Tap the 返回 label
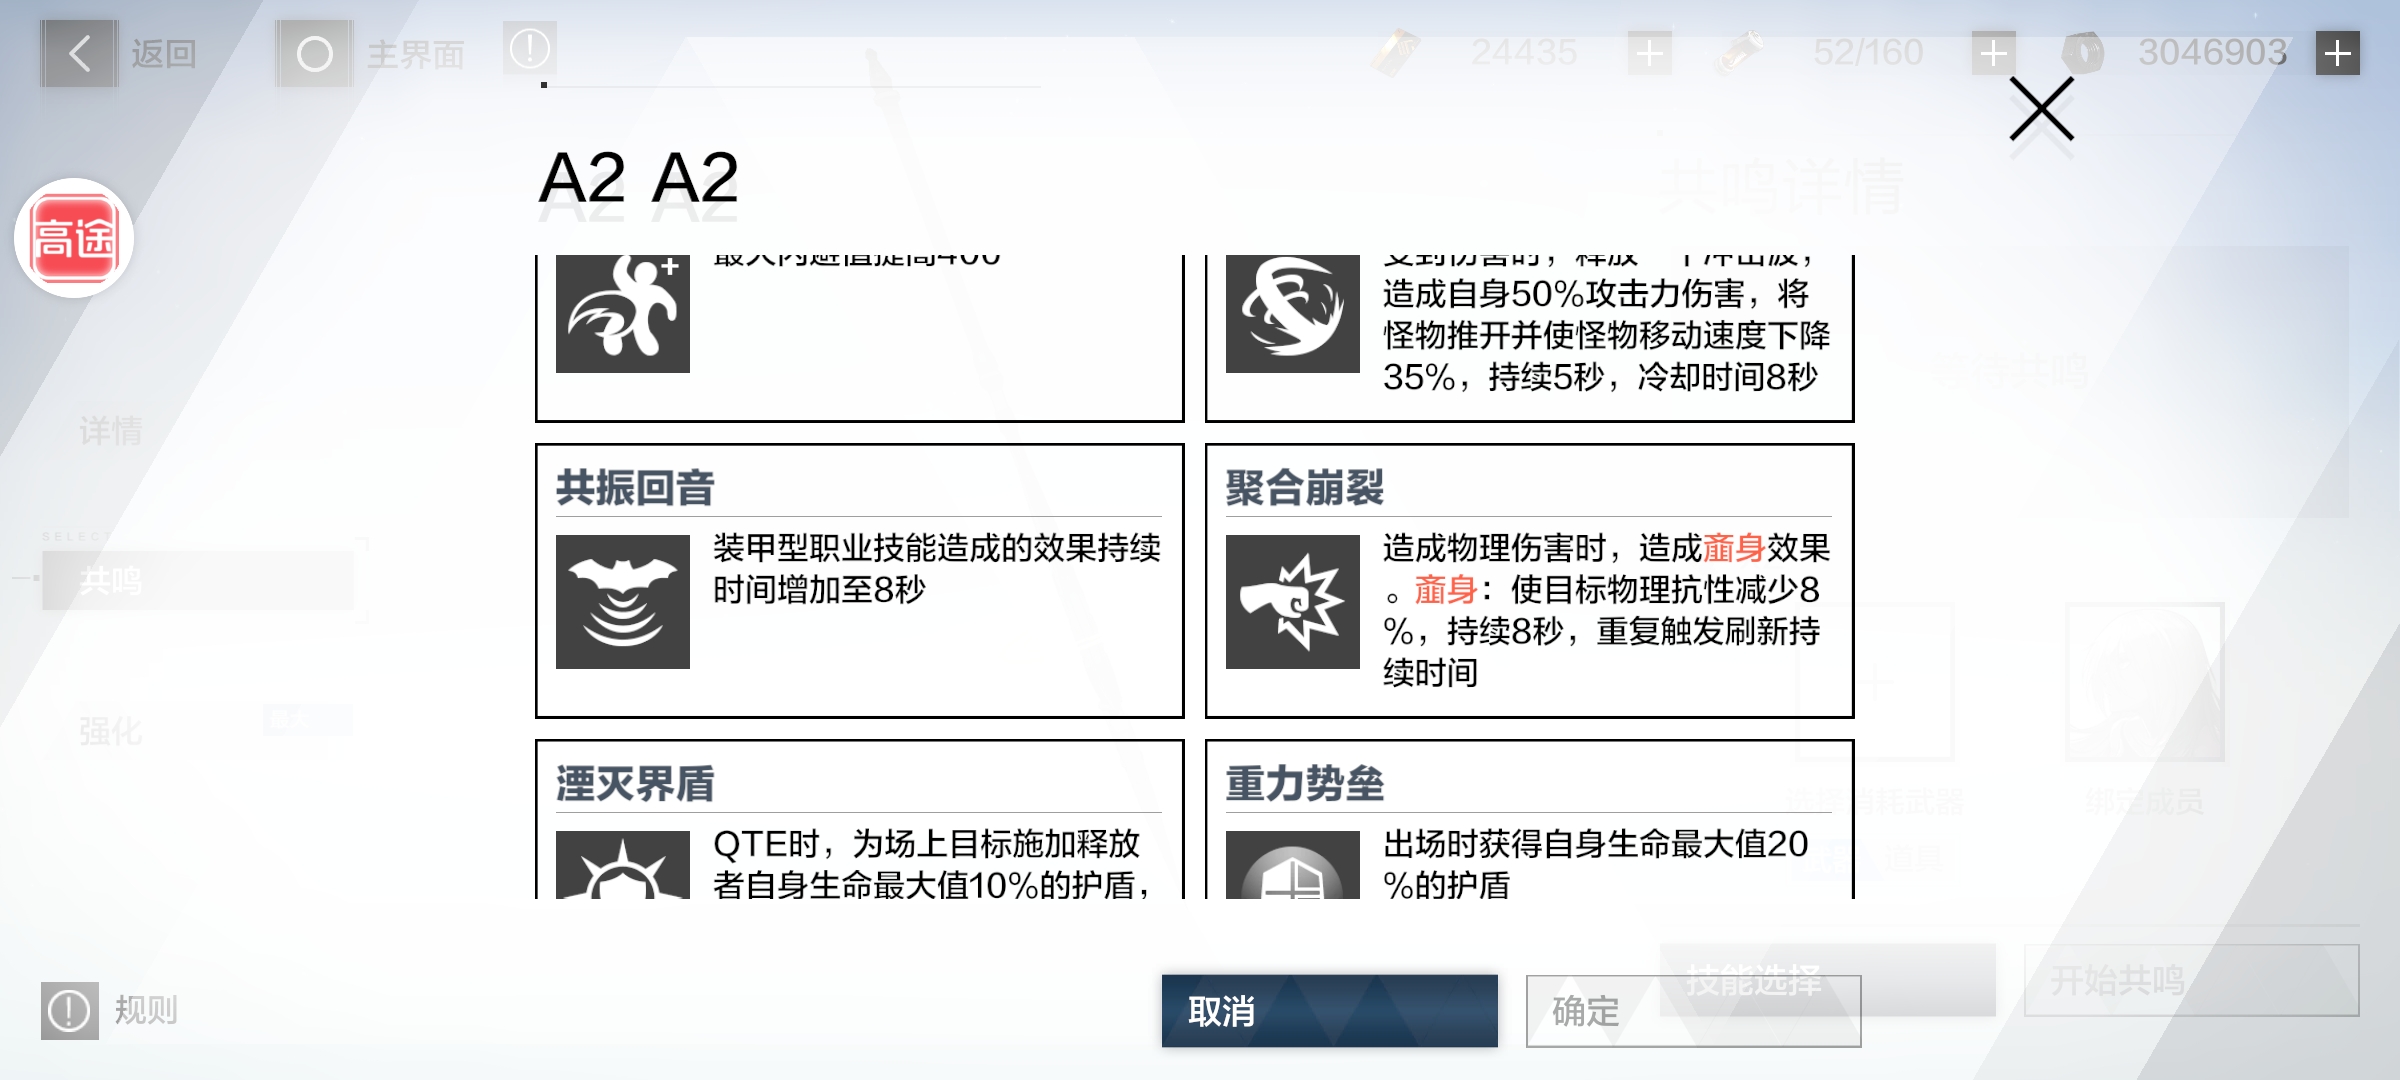This screenshot has width=2400, height=1080. coord(164,54)
